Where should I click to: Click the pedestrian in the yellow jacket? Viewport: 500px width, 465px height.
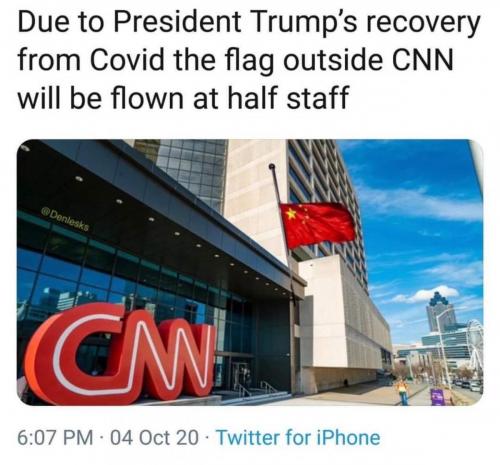403,391
